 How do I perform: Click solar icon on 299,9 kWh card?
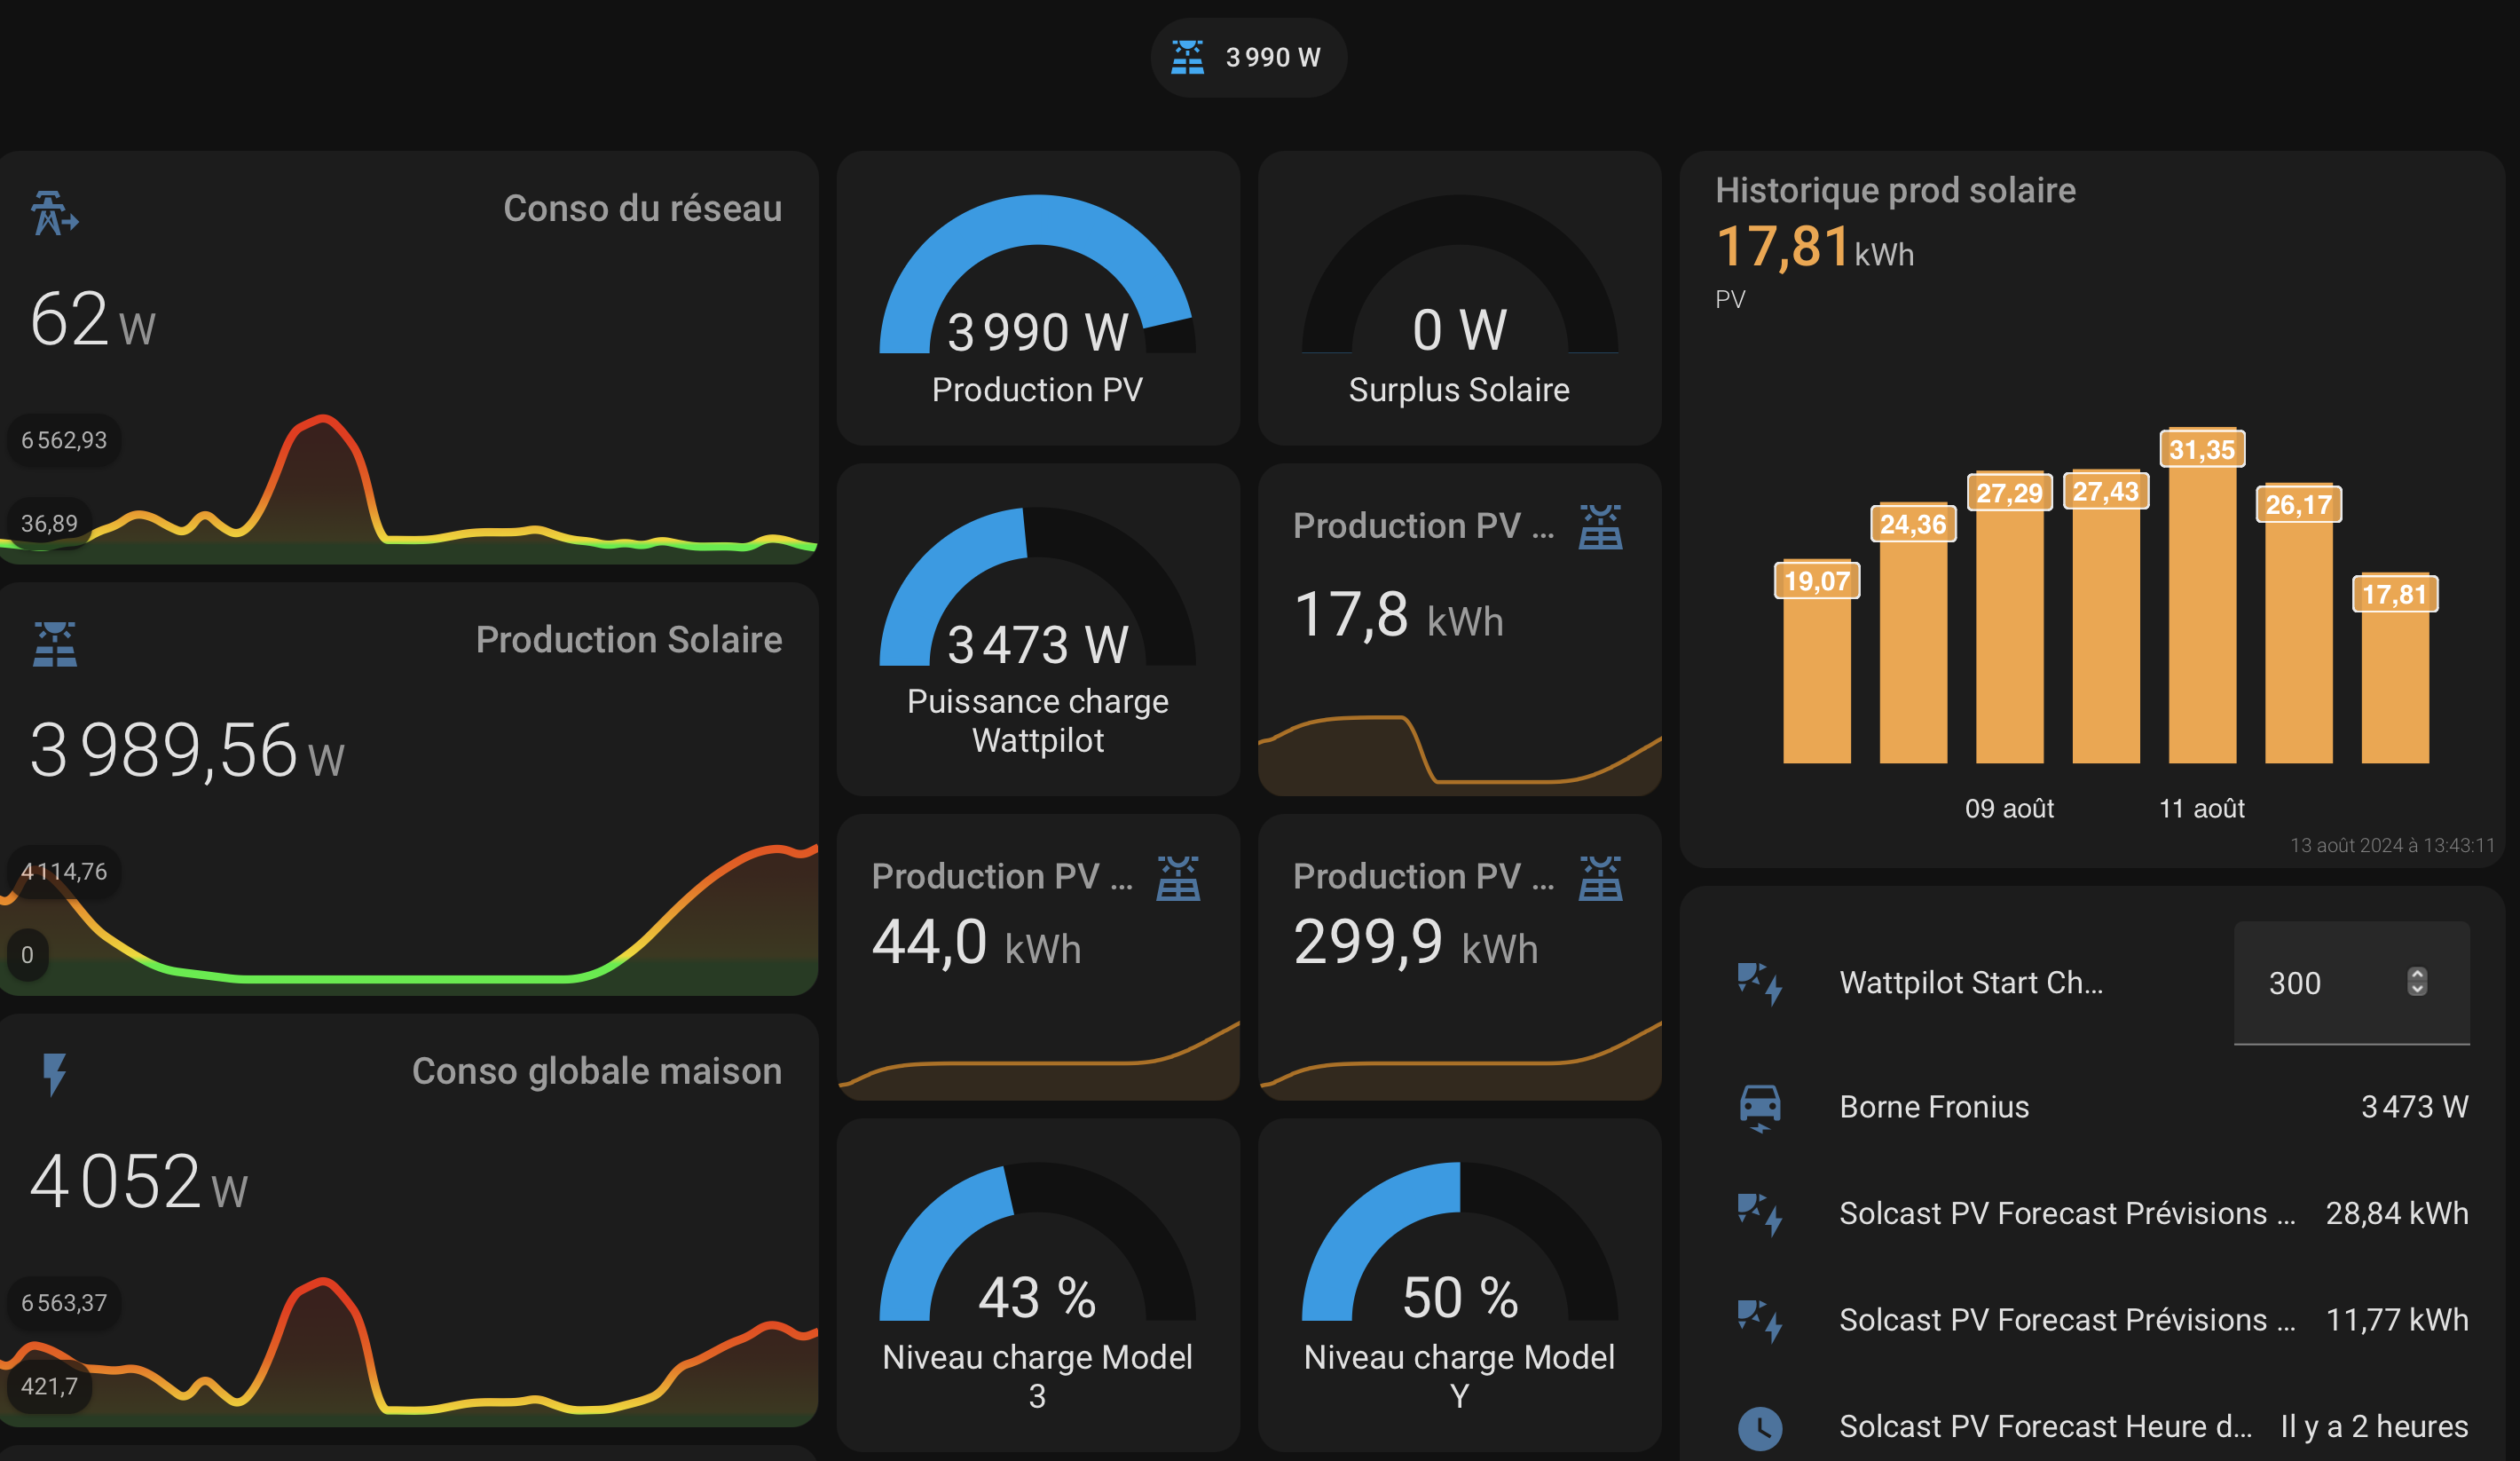click(1600, 877)
